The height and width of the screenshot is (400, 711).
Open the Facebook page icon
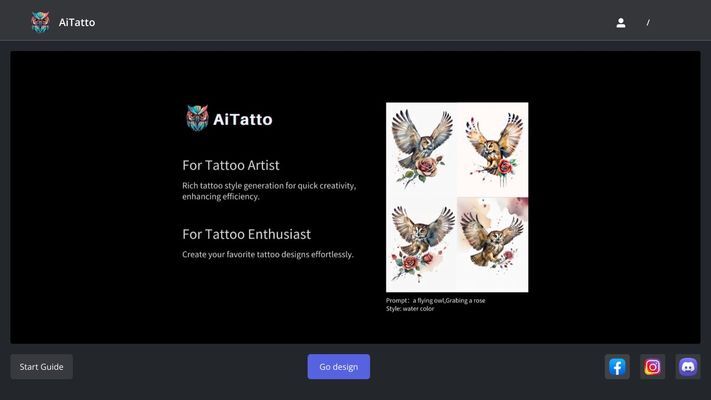[x=617, y=367]
